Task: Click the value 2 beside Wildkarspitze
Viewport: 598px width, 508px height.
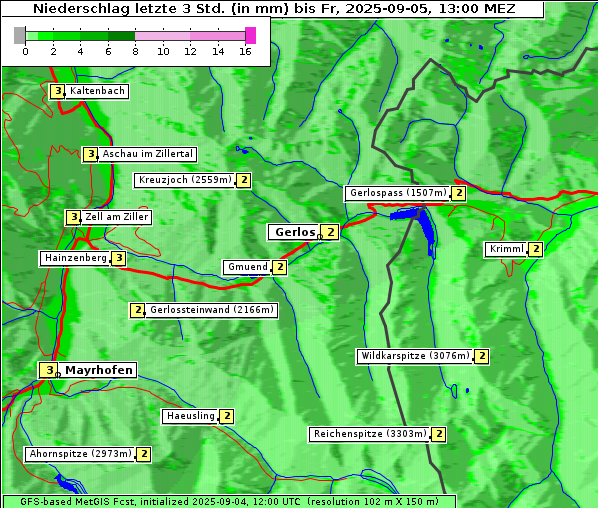Action: (482, 356)
